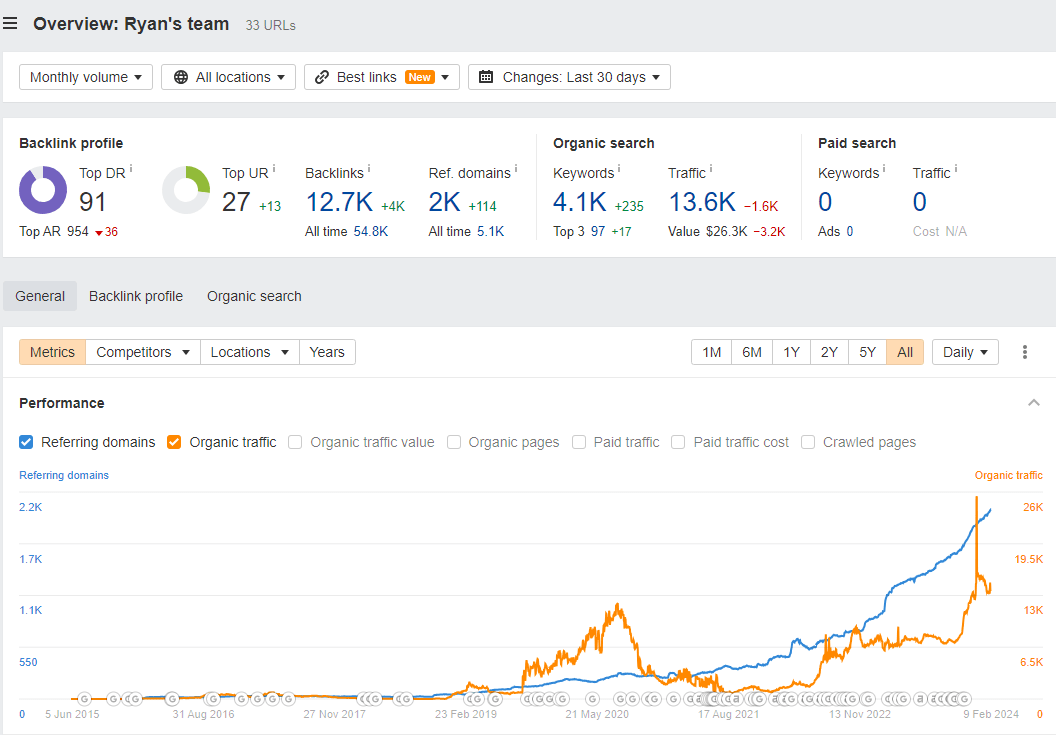Click the Top UR donut gauge
1056x735 pixels.
[186, 190]
